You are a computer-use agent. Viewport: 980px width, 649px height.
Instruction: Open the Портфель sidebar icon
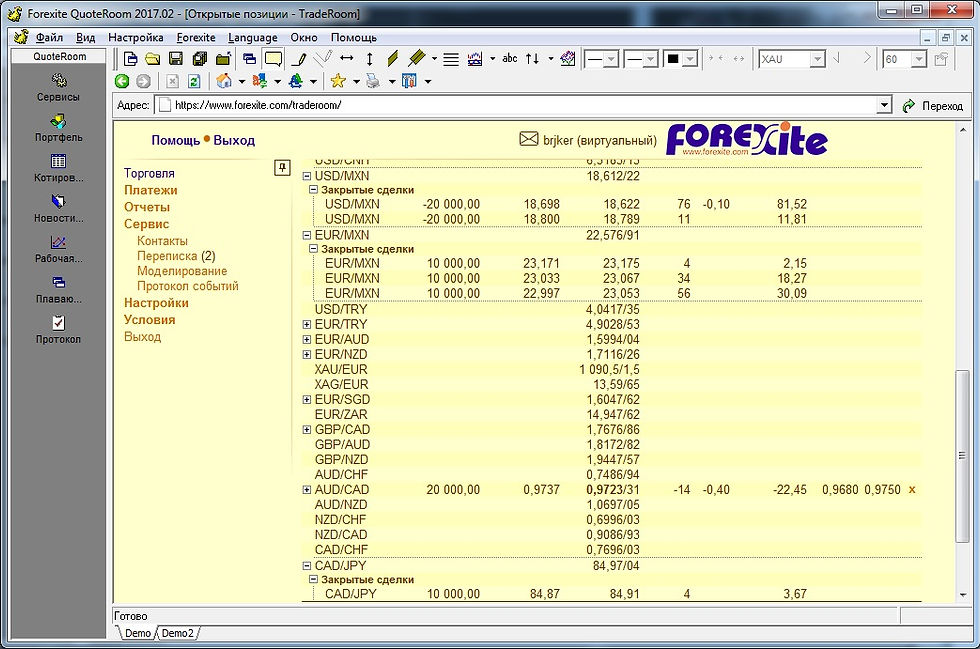(58, 128)
